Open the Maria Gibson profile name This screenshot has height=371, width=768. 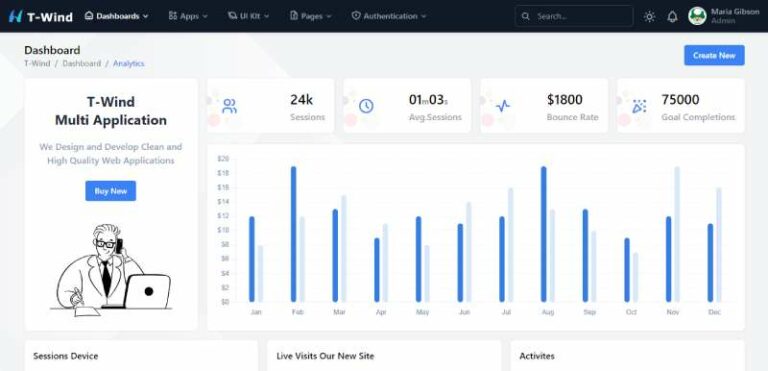[x=735, y=11]
